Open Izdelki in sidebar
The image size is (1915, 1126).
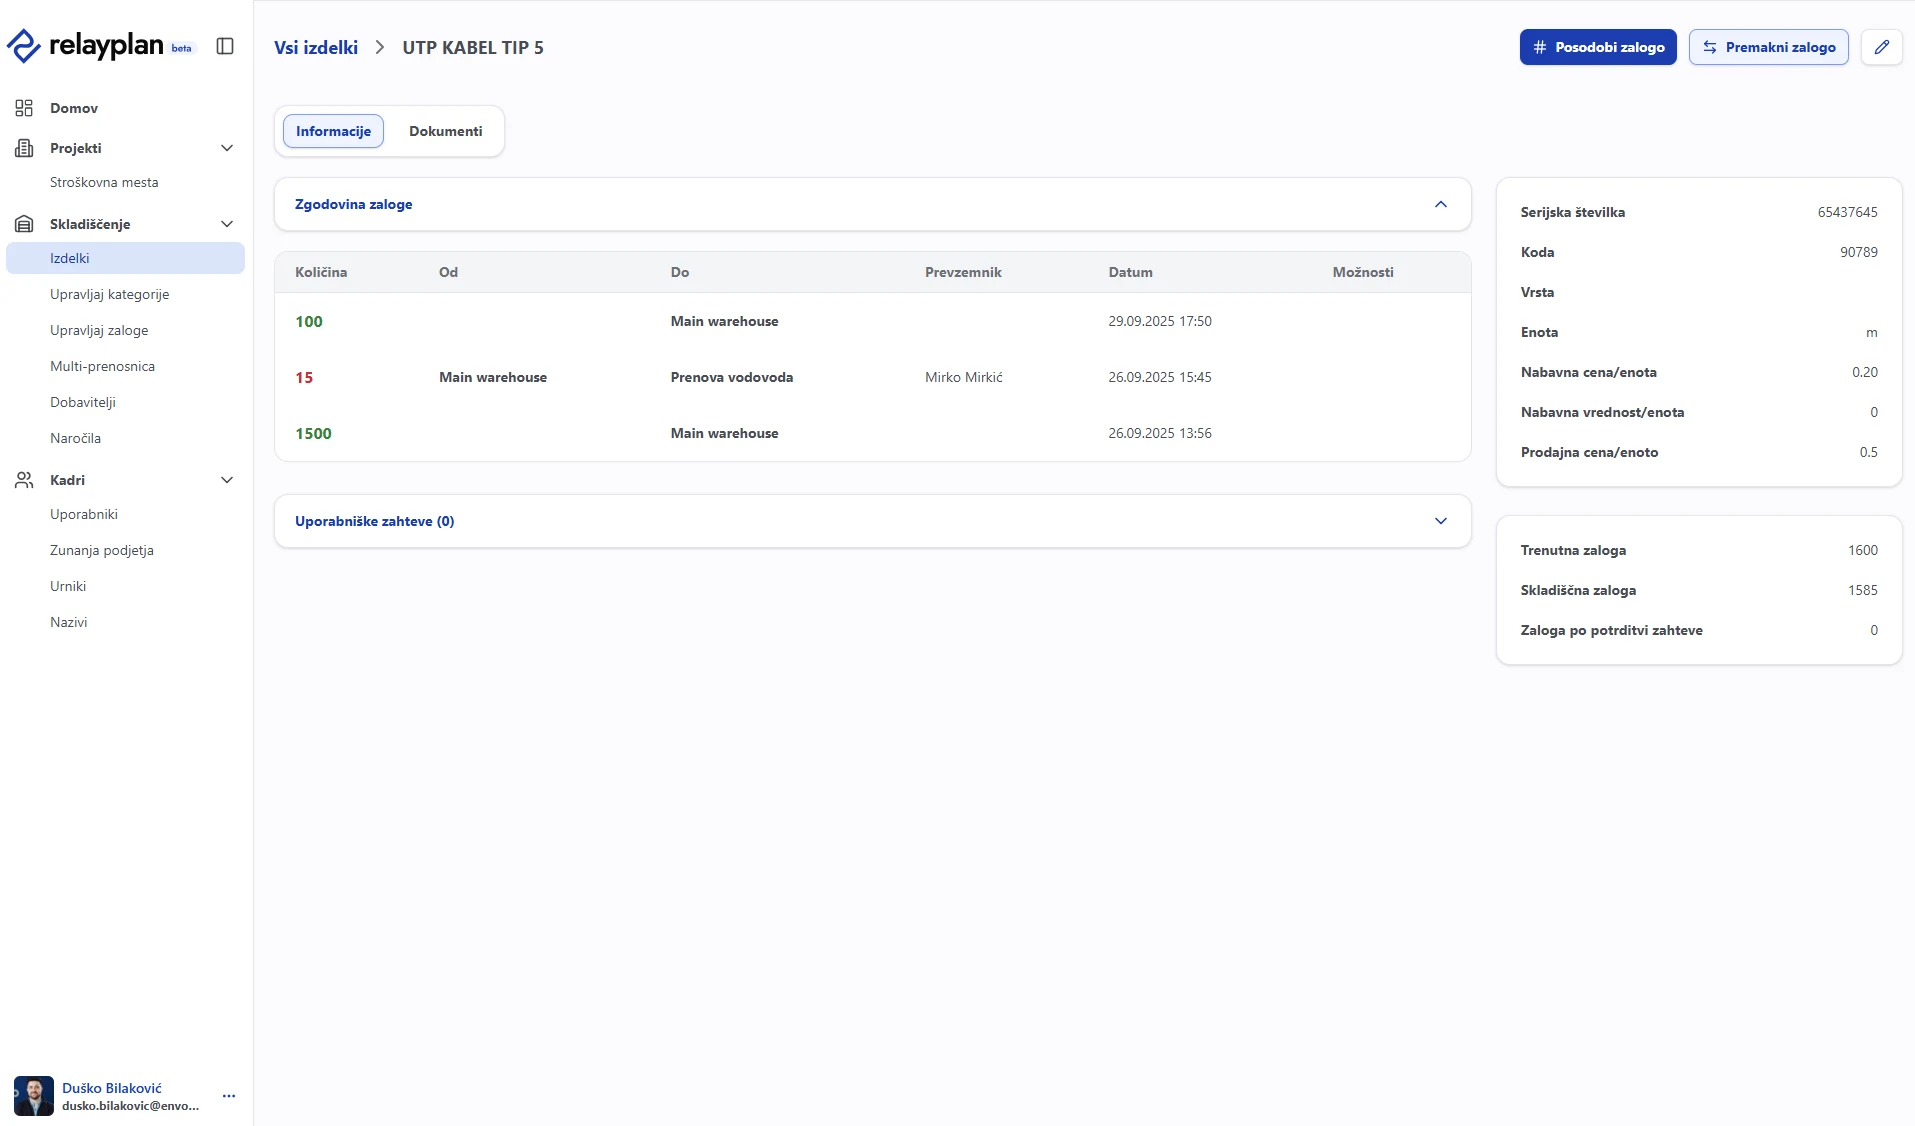(x=125, y=258)
